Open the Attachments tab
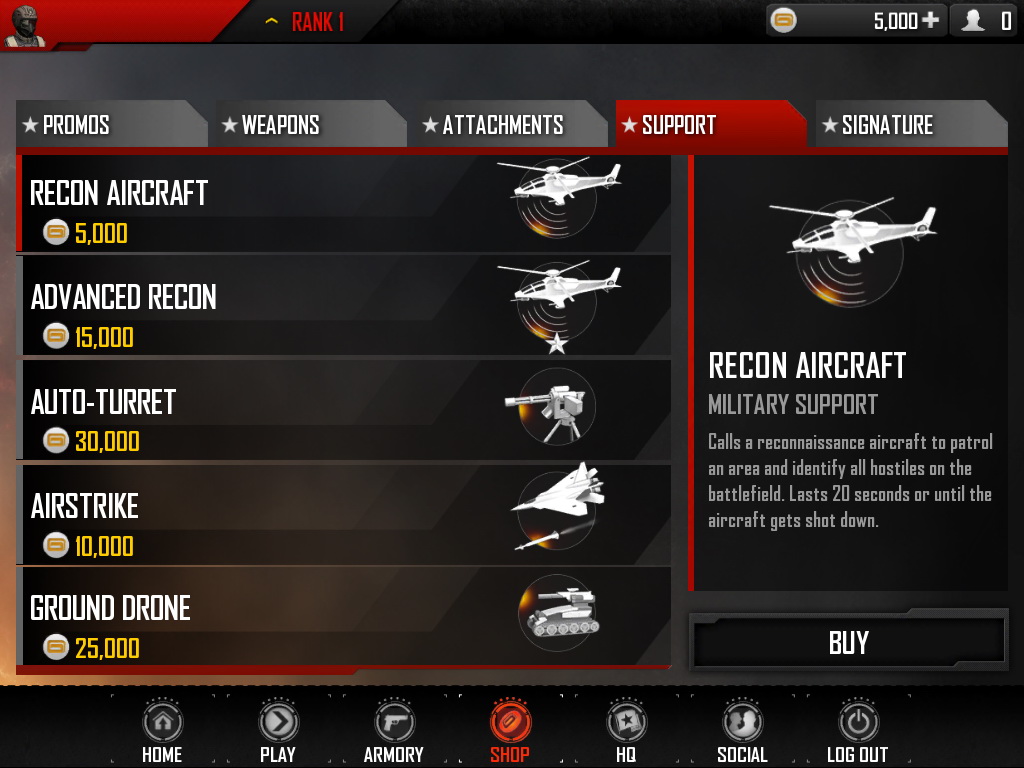 (511, 124)
